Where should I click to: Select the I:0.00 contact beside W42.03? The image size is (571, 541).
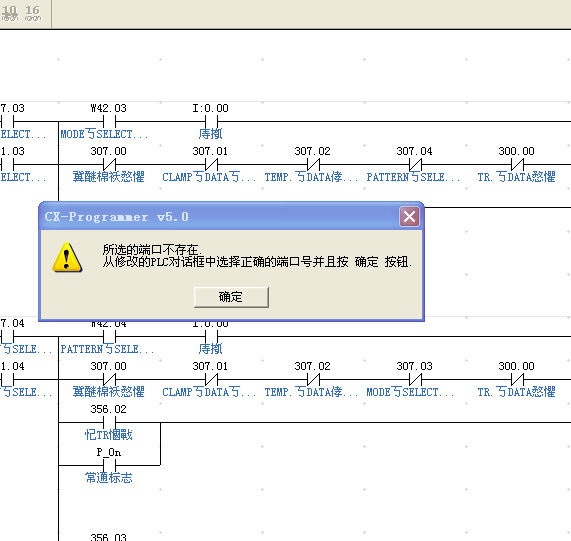(x=211, y=121)
